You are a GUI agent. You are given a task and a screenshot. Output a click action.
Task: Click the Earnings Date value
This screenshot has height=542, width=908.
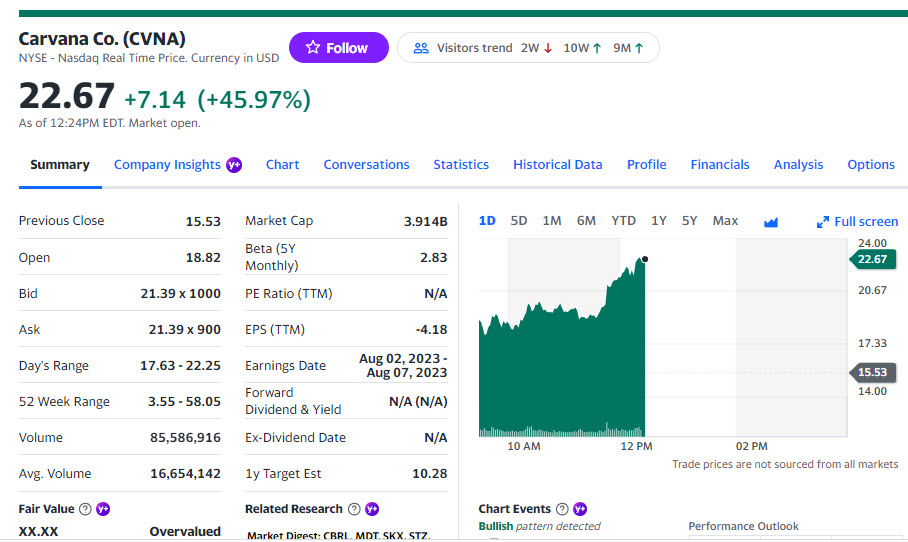point(403,365)
